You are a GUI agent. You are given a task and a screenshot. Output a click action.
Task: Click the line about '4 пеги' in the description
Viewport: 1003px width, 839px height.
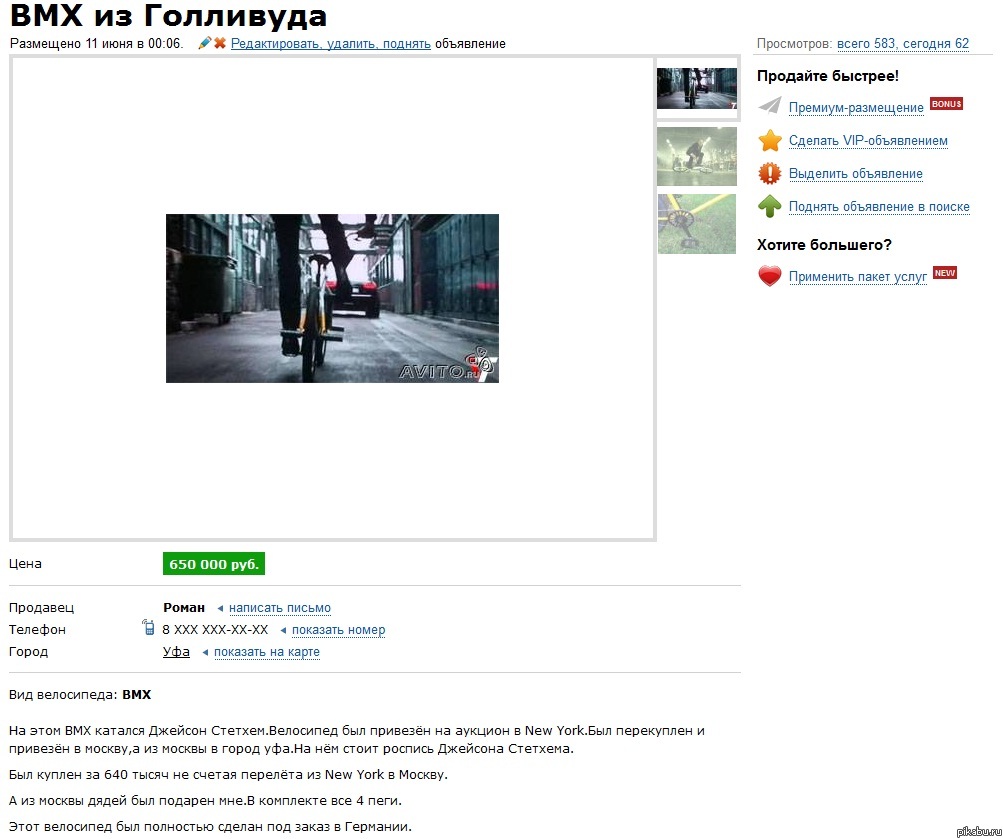coord(205,801)
